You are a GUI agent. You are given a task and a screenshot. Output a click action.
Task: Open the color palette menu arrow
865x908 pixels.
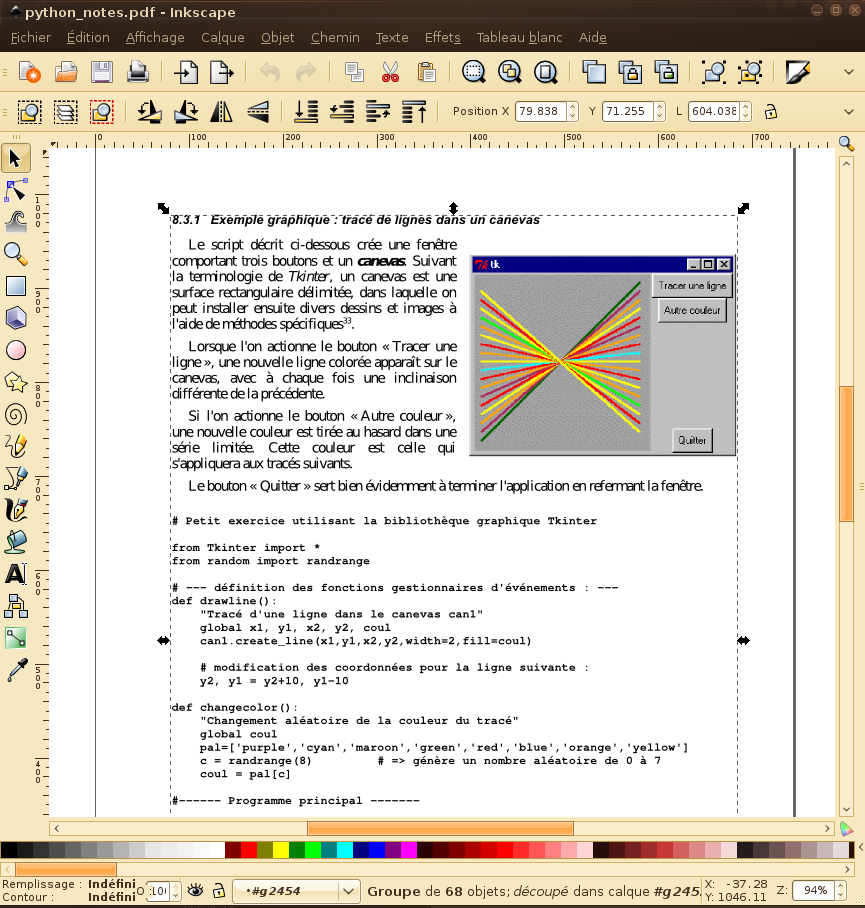pos(860,848)
